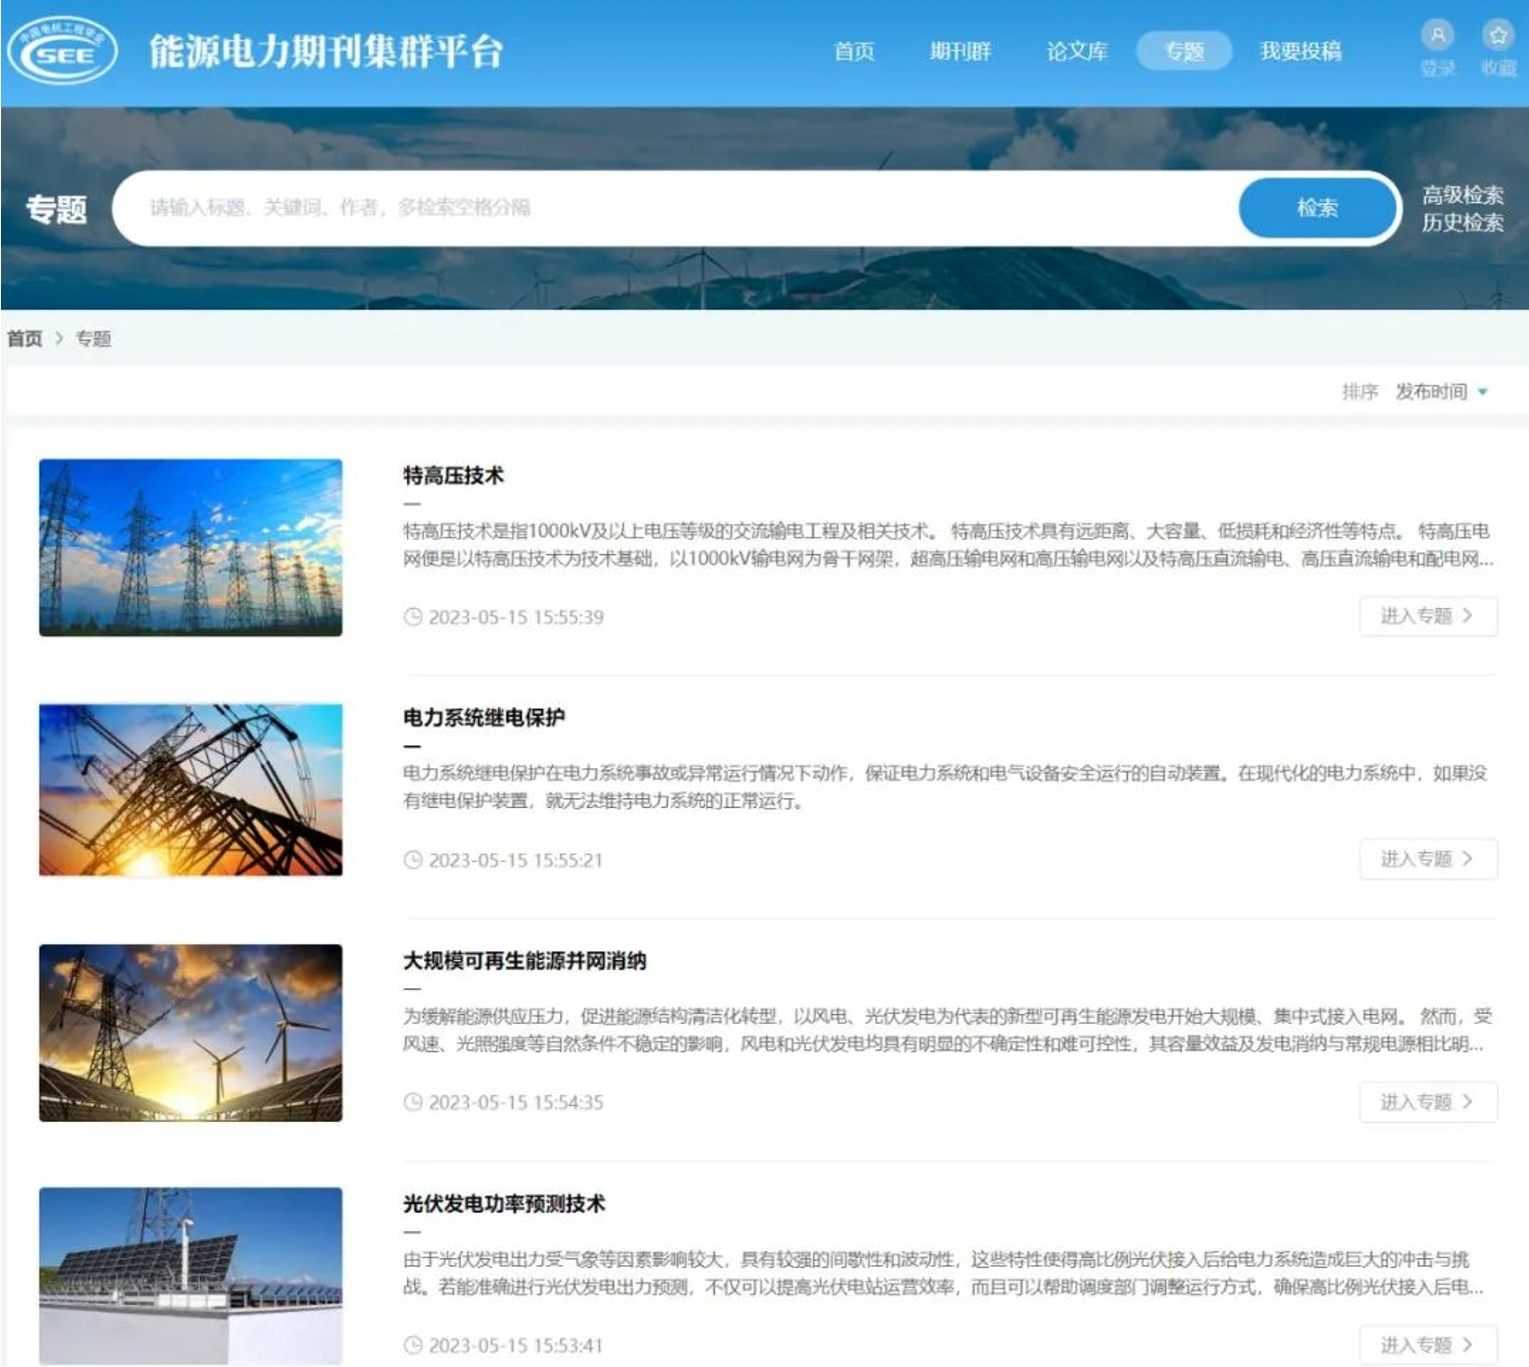The image size is (1529, 1367).
Task: Open 我要投稿 submission page
Action: pos(1300,51)
